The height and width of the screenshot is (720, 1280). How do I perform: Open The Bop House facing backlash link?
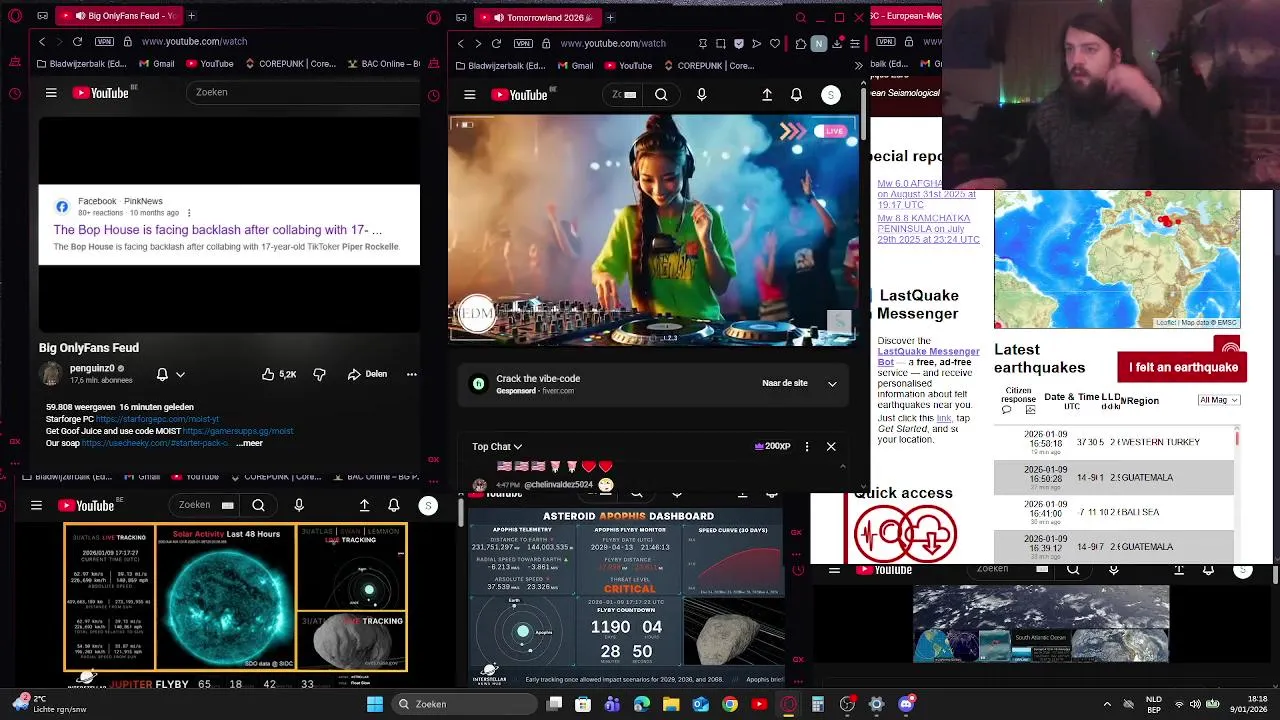218,230
